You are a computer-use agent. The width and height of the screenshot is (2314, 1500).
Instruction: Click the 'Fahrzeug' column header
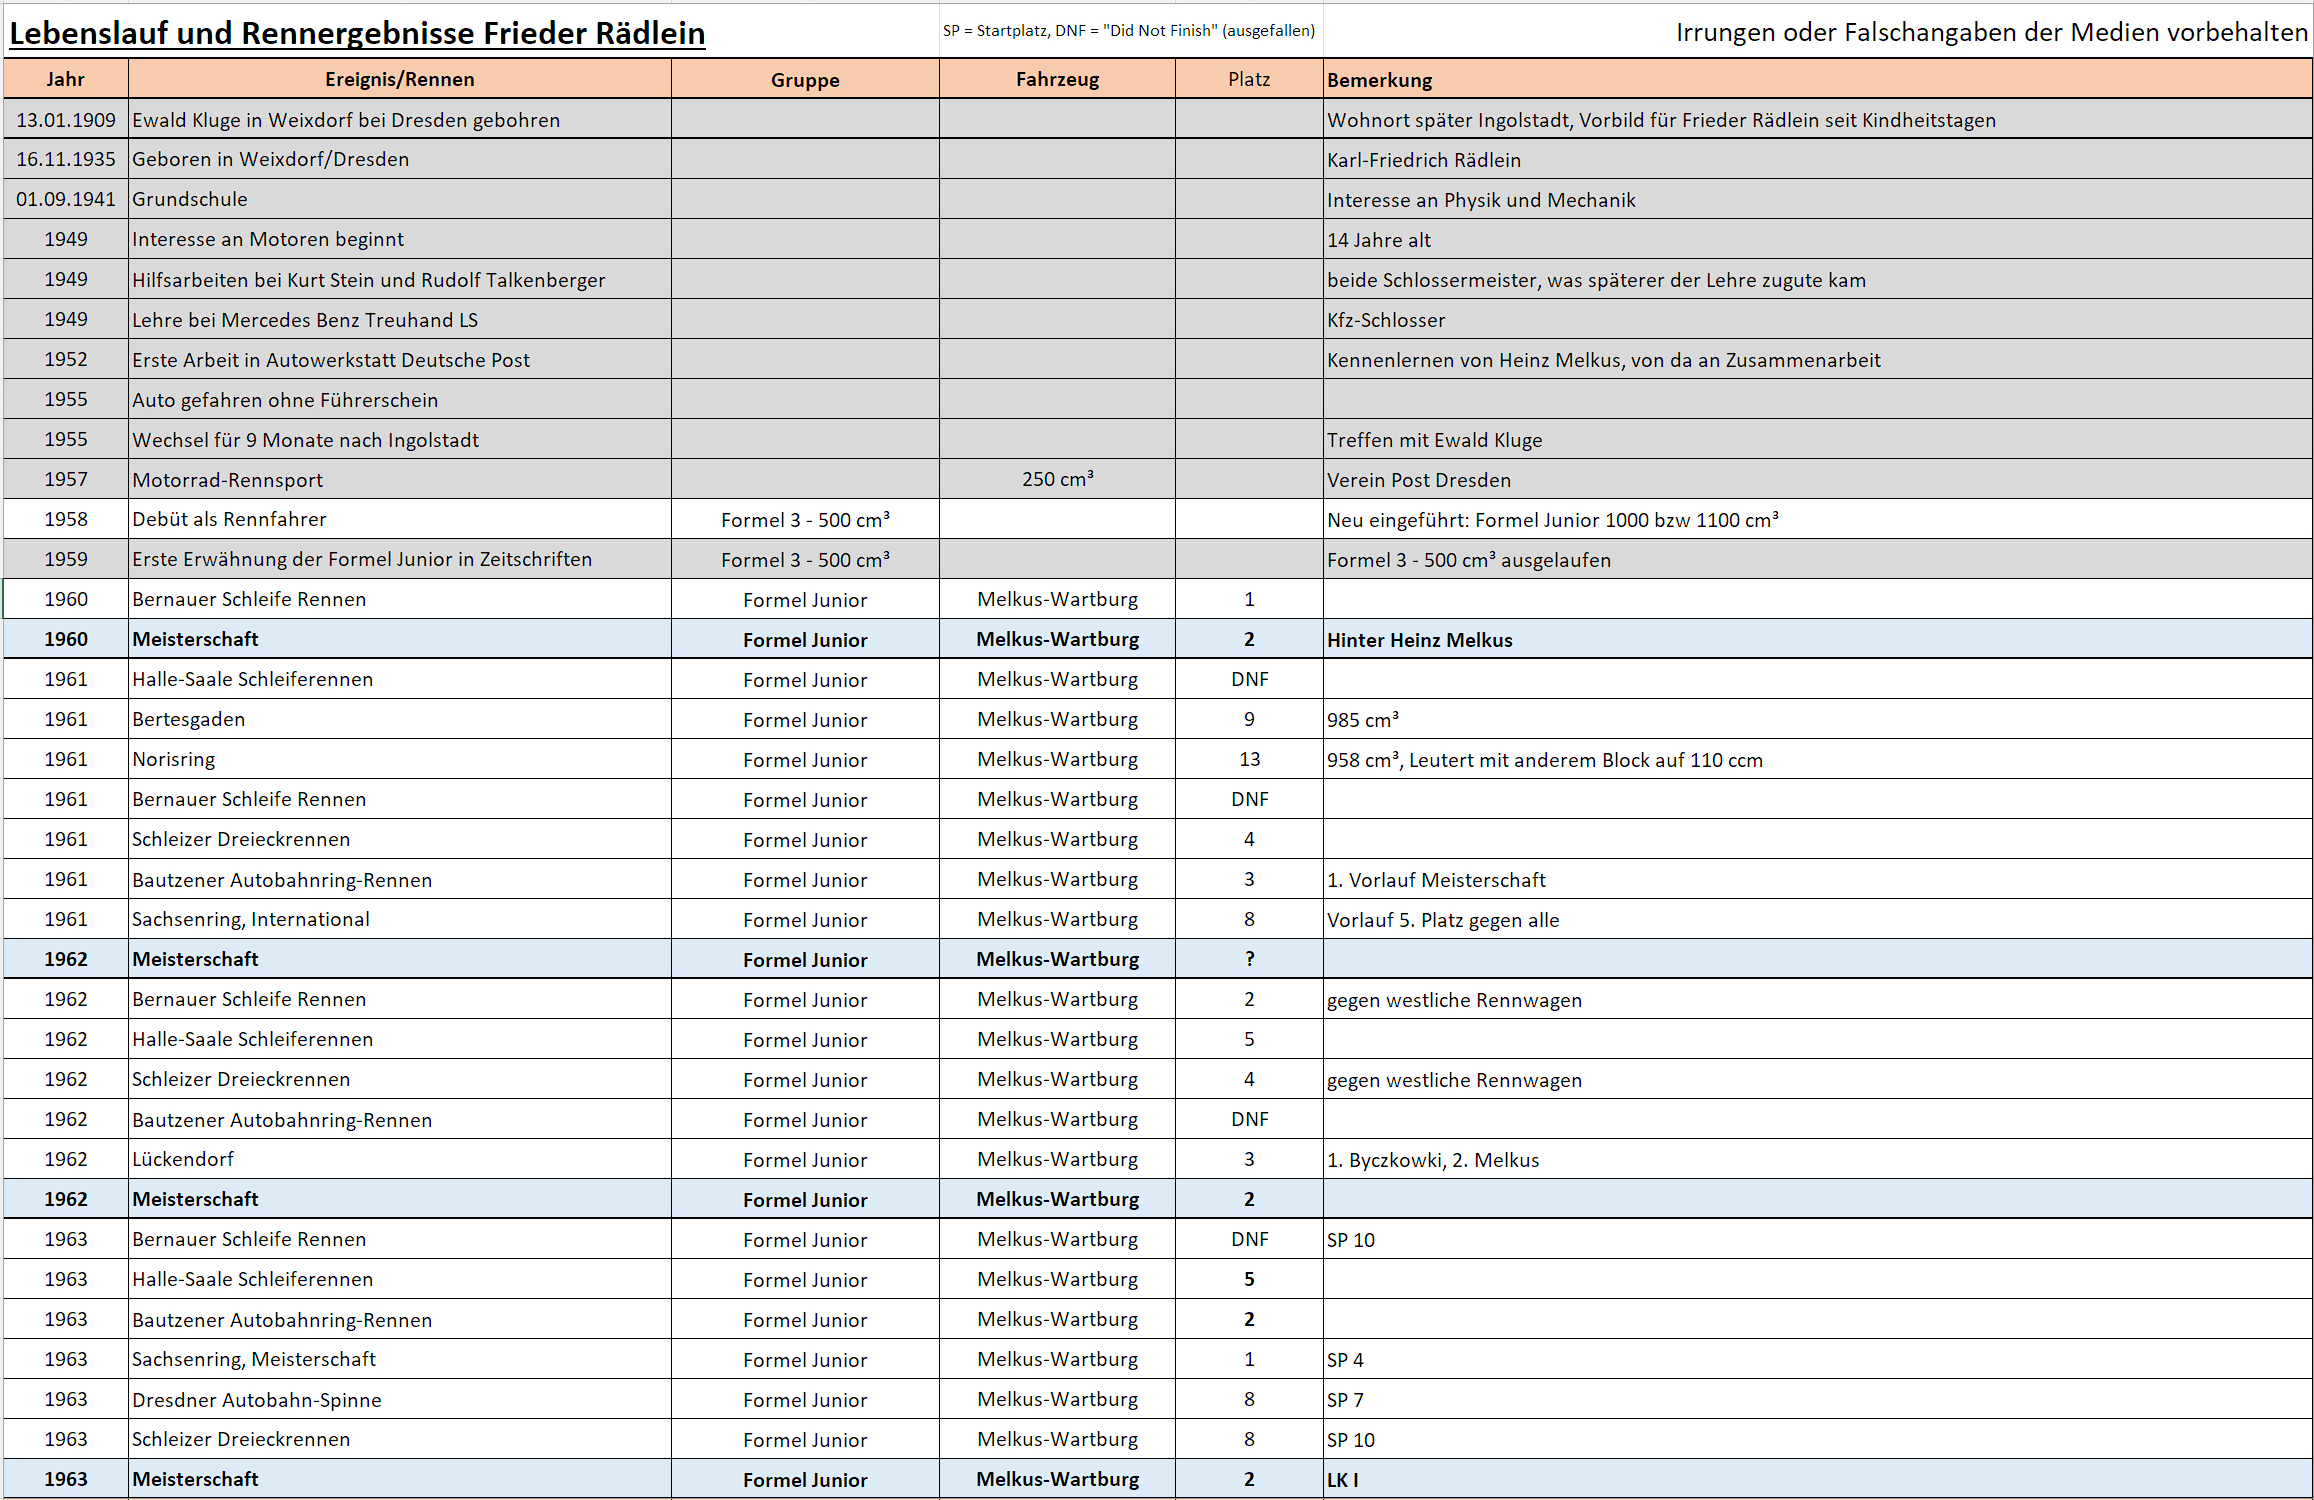click(x=1057, y=79)
